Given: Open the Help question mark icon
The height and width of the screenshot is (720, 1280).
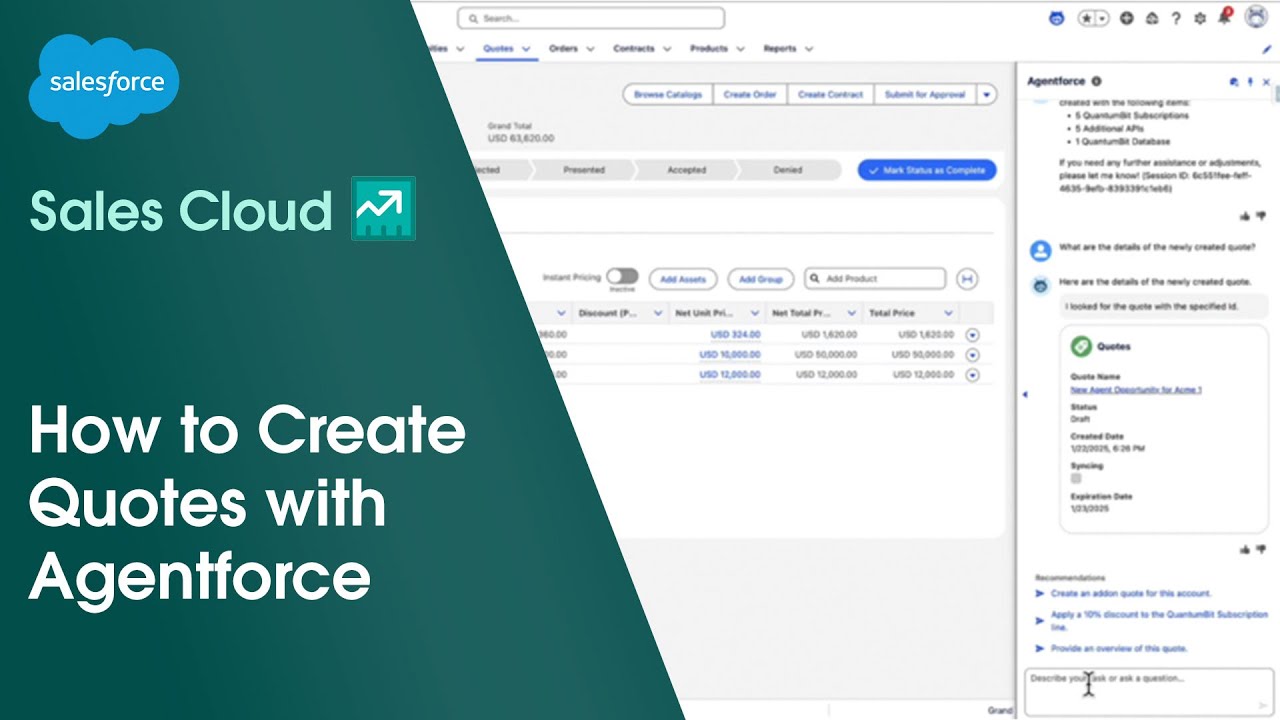Looking at the screenshot, I should click(x=1176, y=18).
